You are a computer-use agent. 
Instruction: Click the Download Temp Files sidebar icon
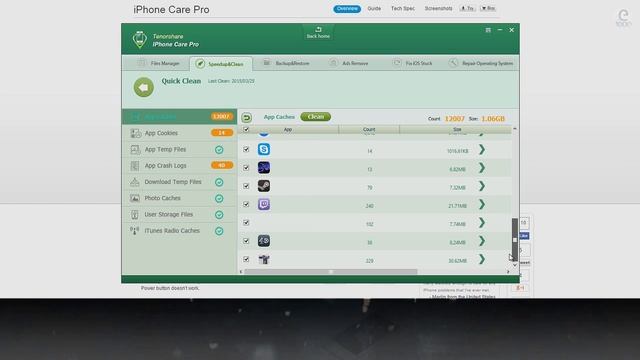point(135,182)
